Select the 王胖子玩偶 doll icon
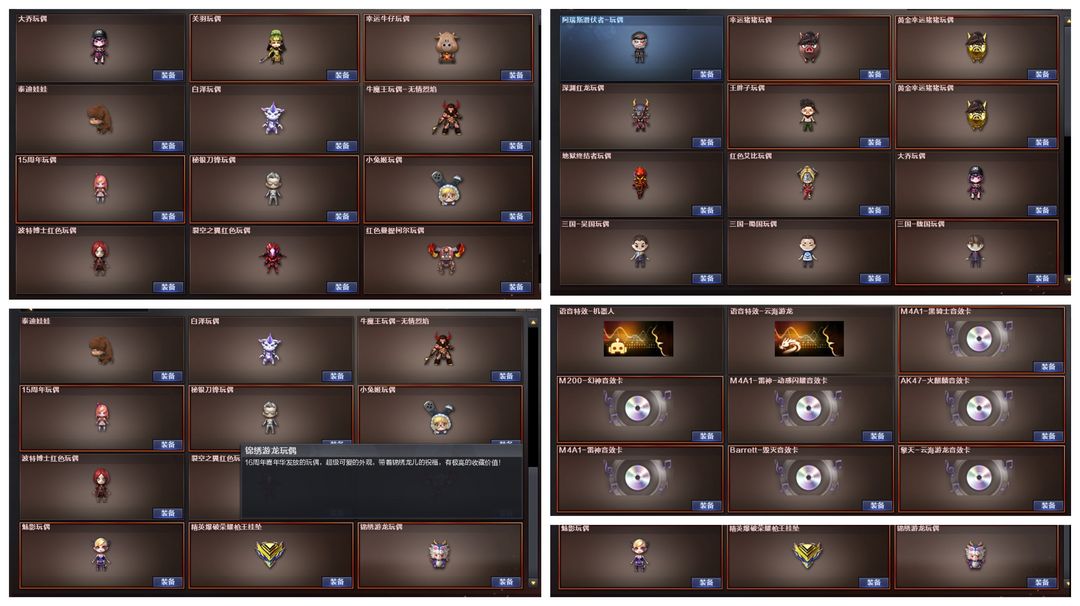1080x606 pixels. pyautogui.click(x=807, y=114)
